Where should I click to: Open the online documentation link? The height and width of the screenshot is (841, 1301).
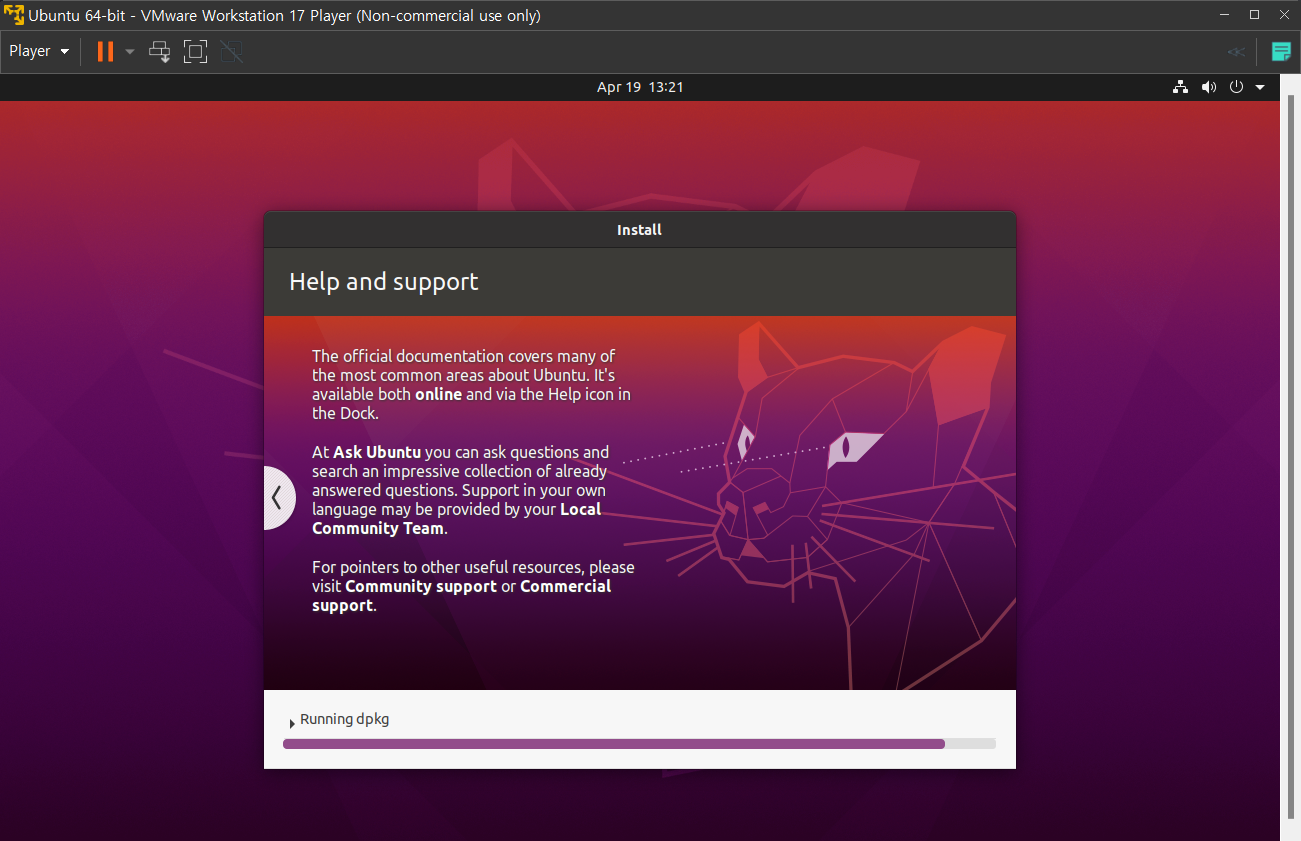tap(439, 394)
